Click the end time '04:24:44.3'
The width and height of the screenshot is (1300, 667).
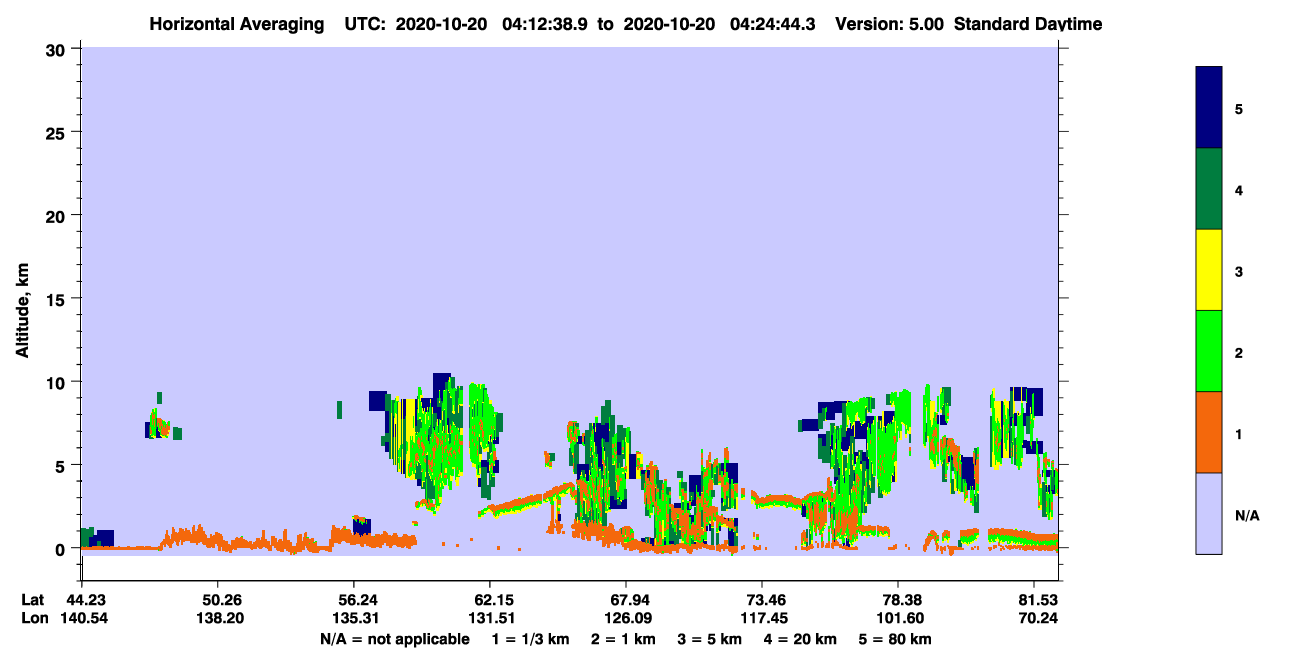[774, 24]
